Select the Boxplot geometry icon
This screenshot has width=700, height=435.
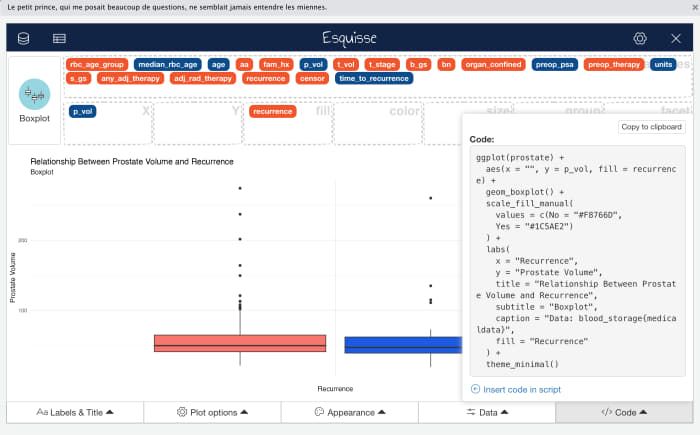[34, 94]
